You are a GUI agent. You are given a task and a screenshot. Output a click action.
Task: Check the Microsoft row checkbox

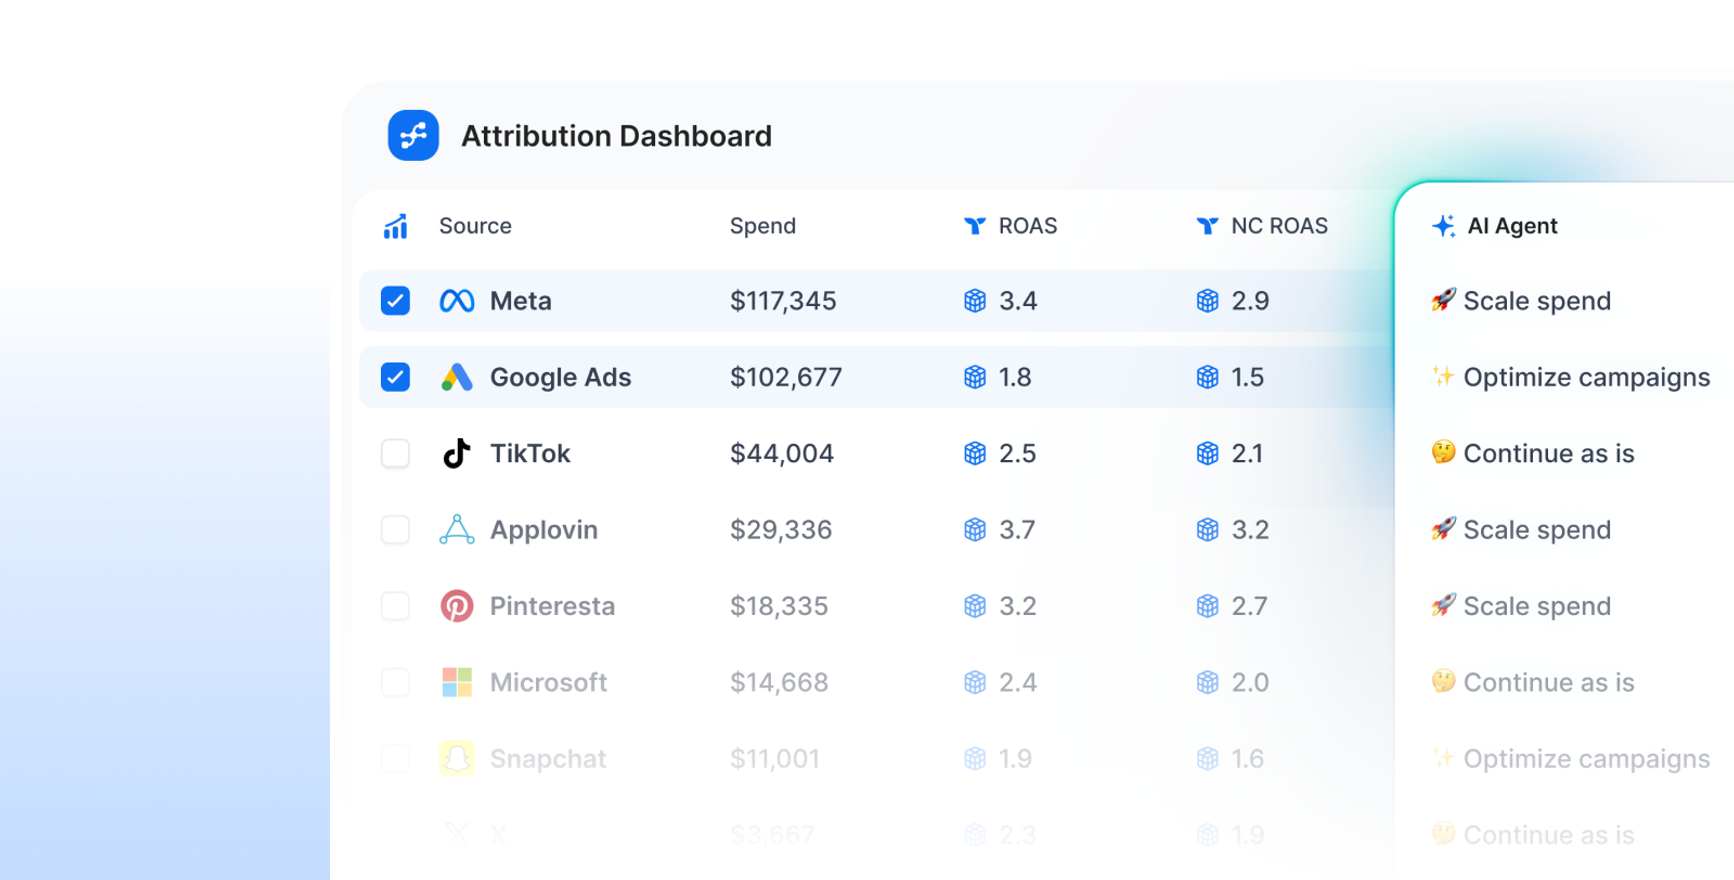[x=396, y=682]
